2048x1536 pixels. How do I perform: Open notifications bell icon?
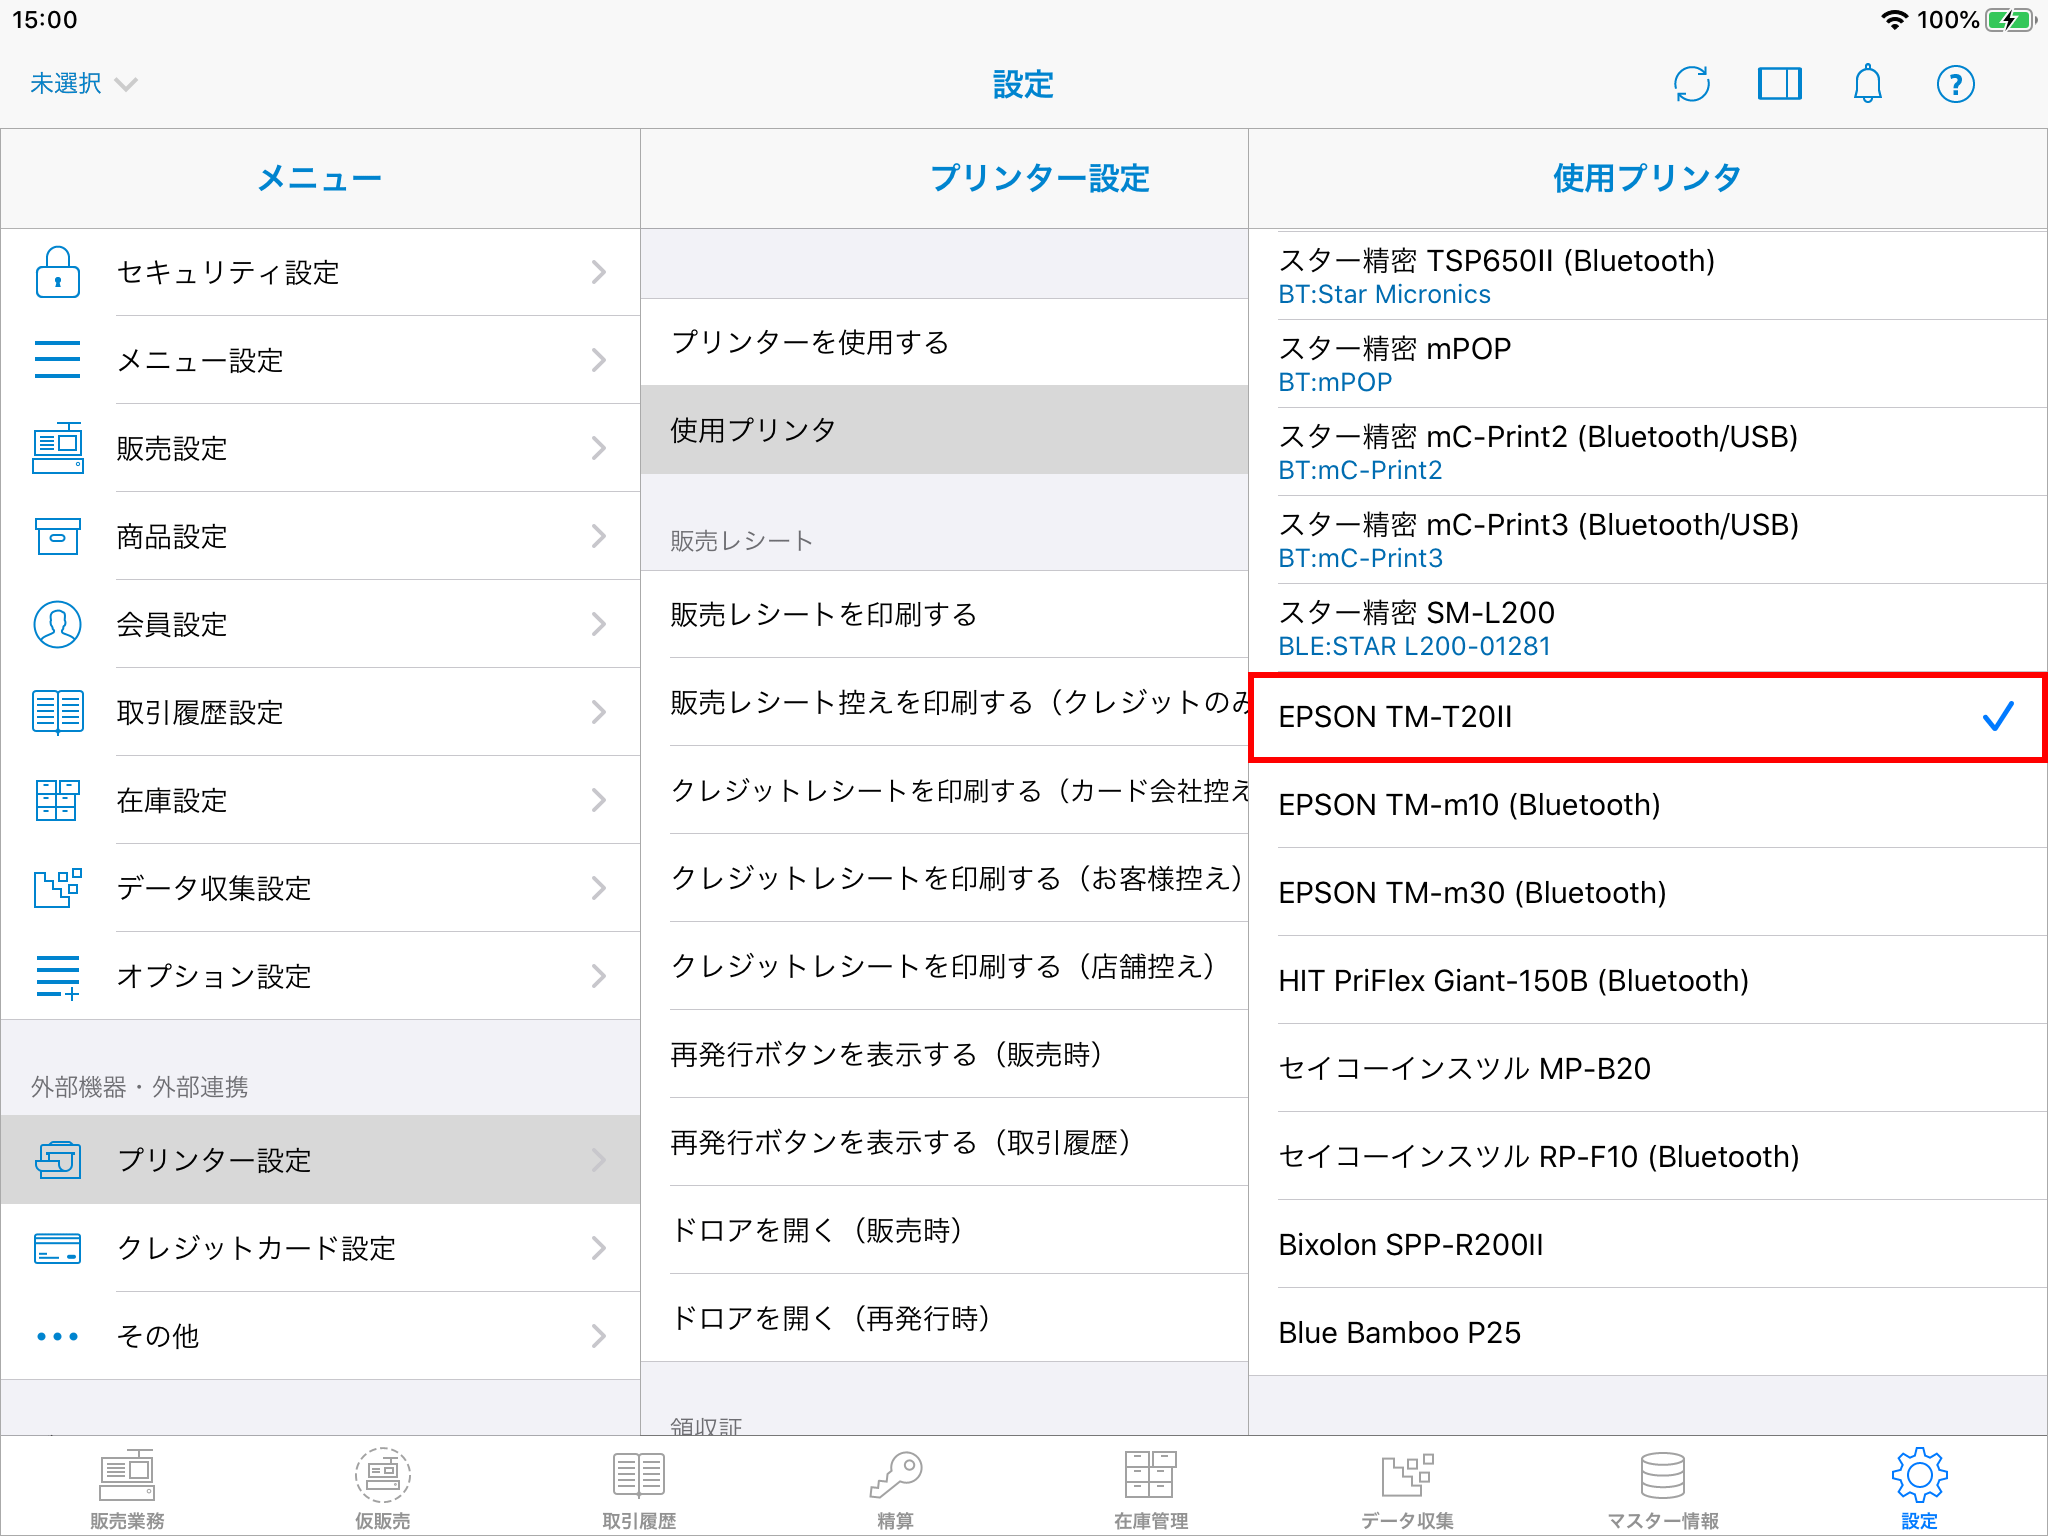[x=1867, y=84]
